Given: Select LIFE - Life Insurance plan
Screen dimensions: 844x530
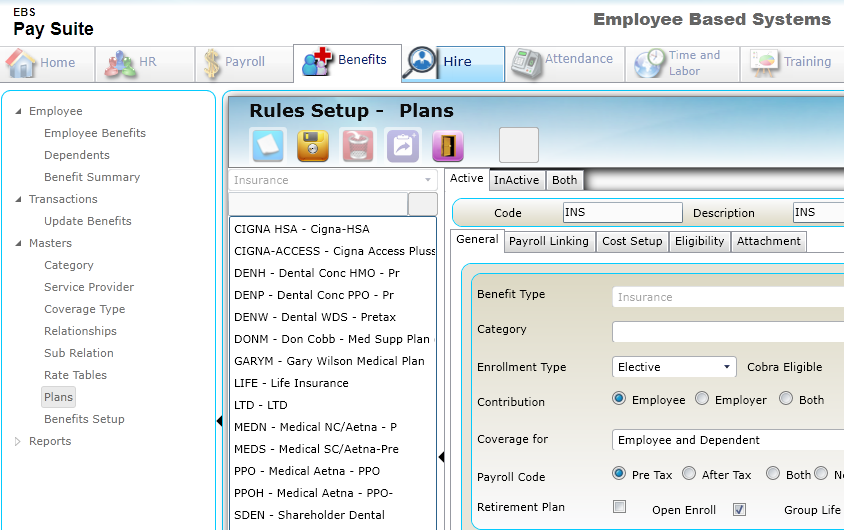Looking at the screenshot, I should [x=291, y=383].
